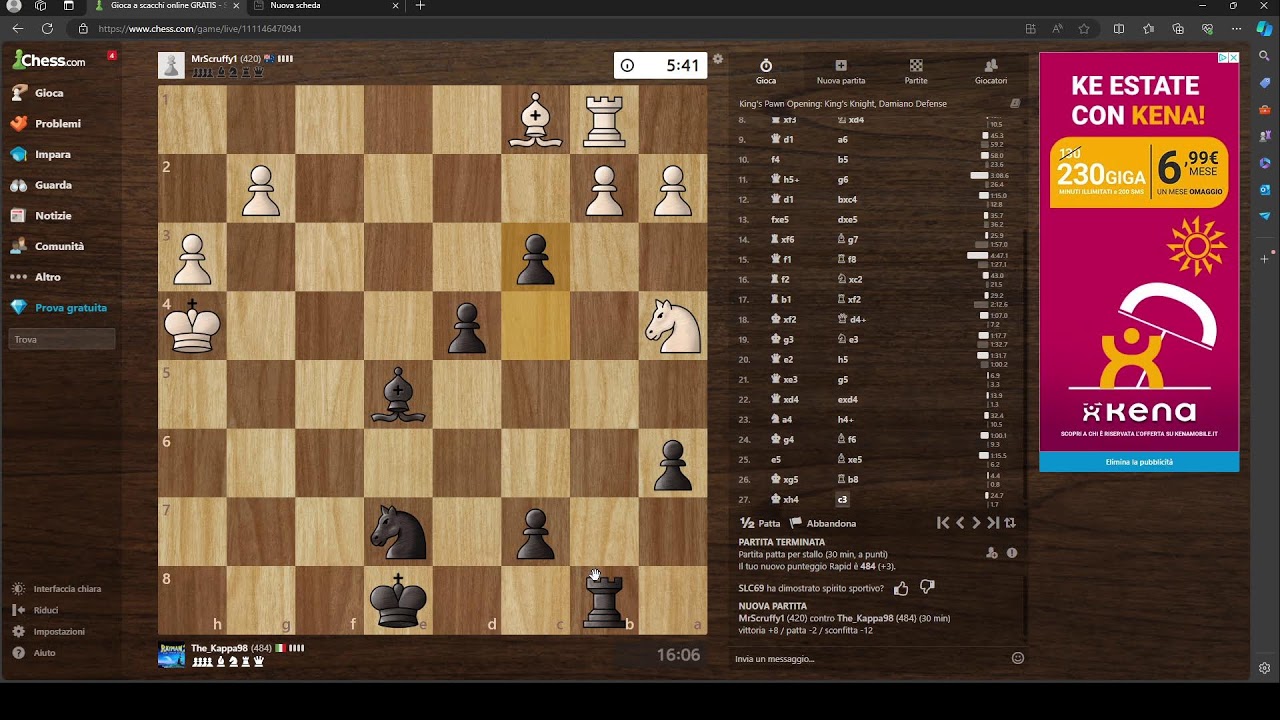Step forward one move in the game
1280x720 pixels.
977,523
